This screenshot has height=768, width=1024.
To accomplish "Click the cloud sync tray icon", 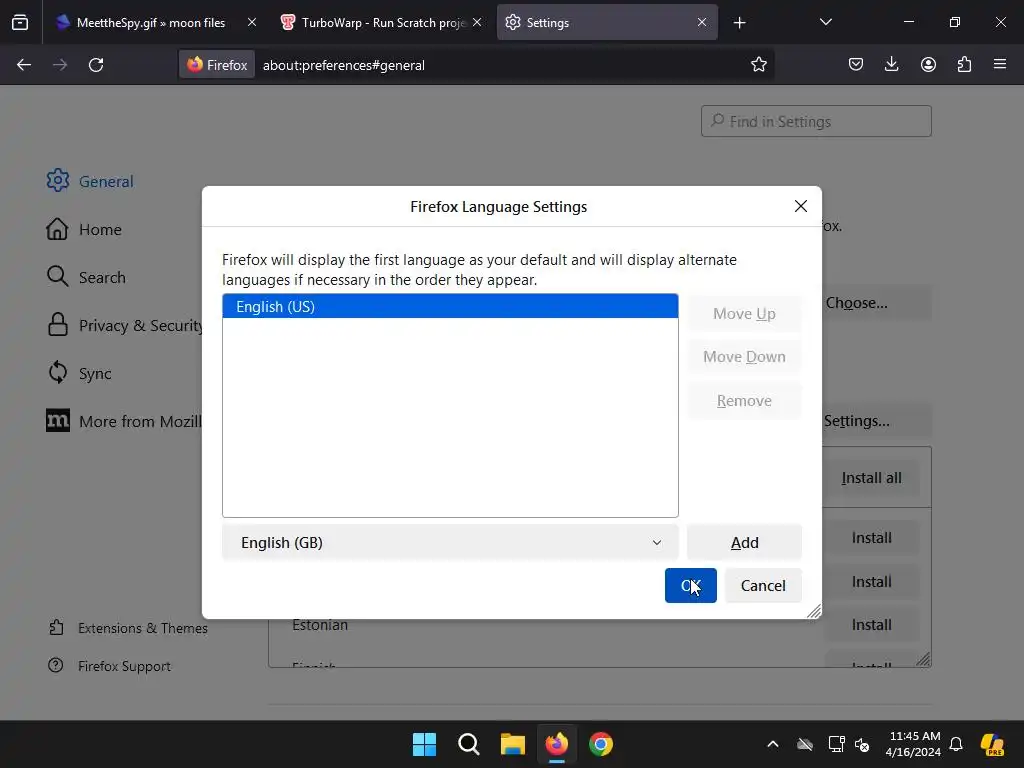I will tap(805, 744).
